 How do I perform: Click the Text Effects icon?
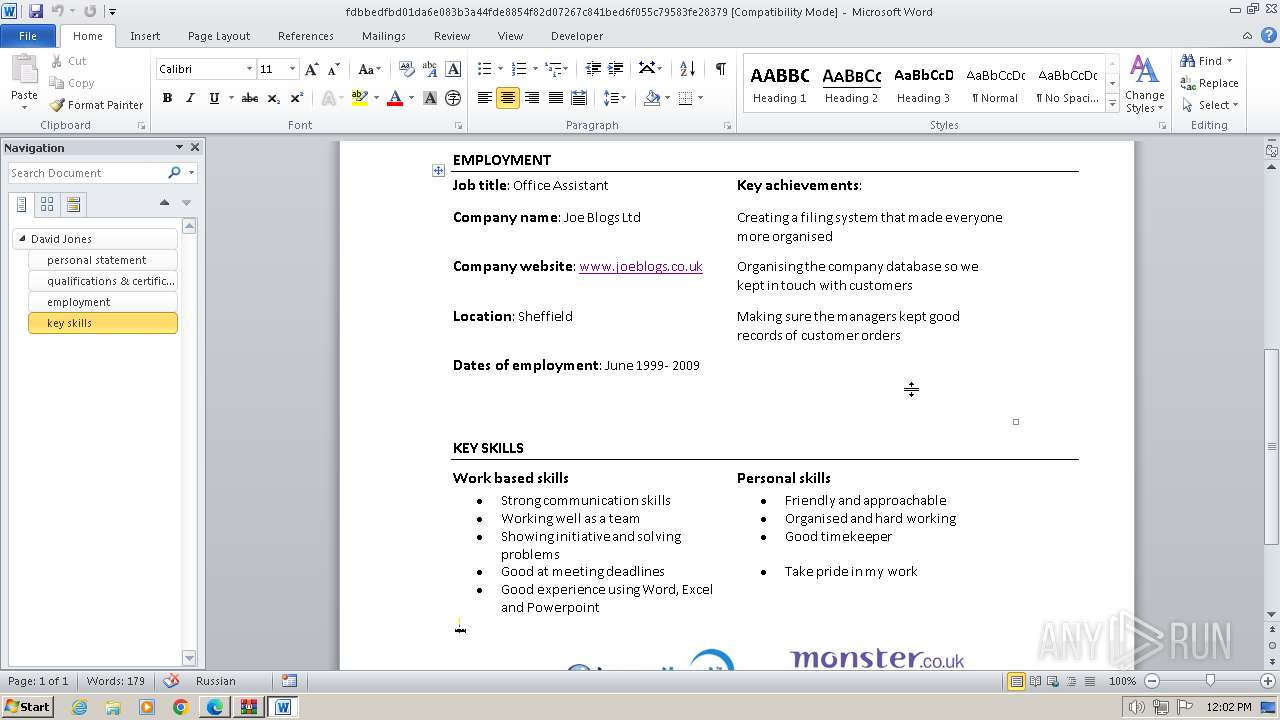(328, 98)
